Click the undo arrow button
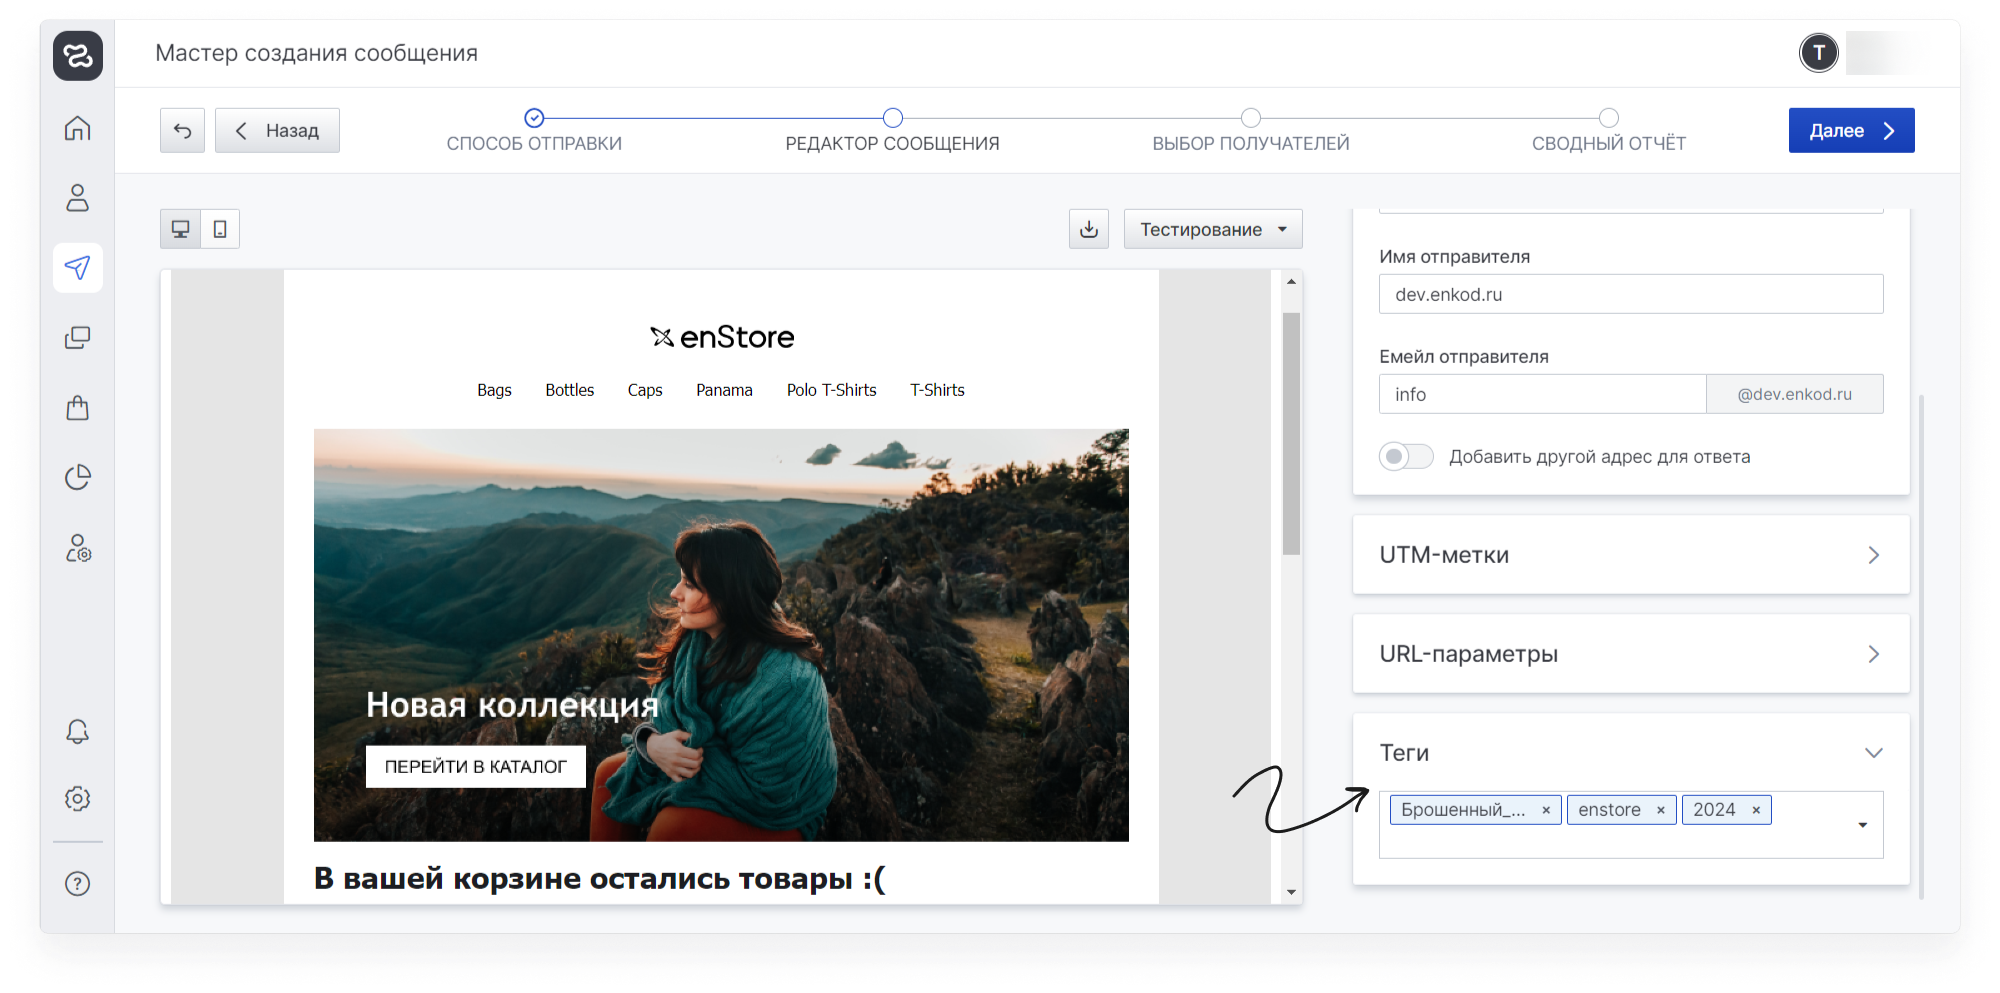This screenshot has width=2000, height=993. (x=182, y=130)
